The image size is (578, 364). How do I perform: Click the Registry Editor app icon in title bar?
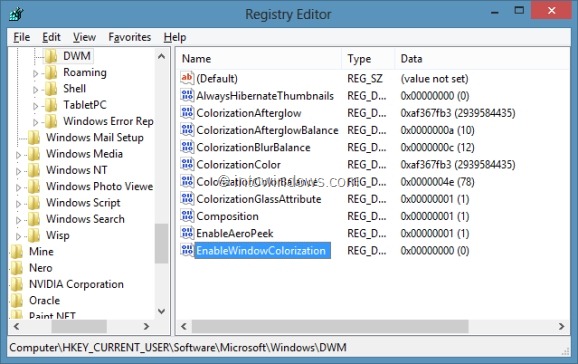coord(17,14)
